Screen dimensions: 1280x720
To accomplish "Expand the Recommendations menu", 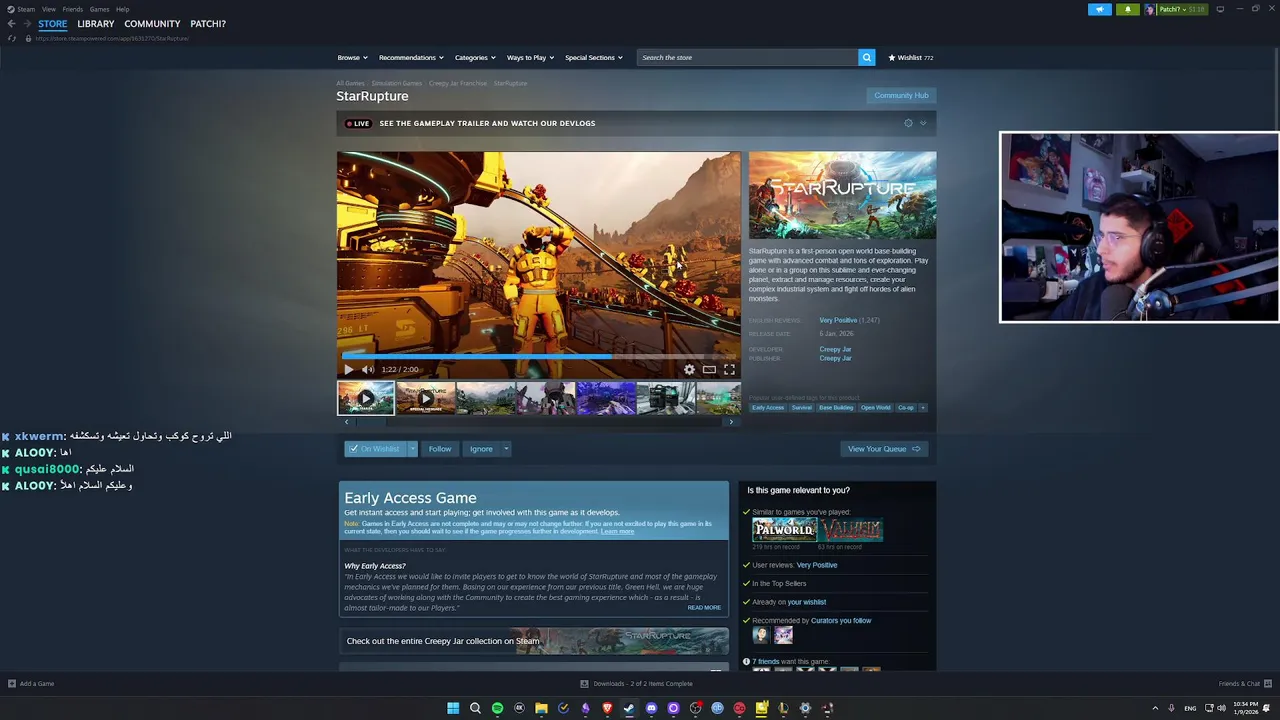I will [411, 57].
